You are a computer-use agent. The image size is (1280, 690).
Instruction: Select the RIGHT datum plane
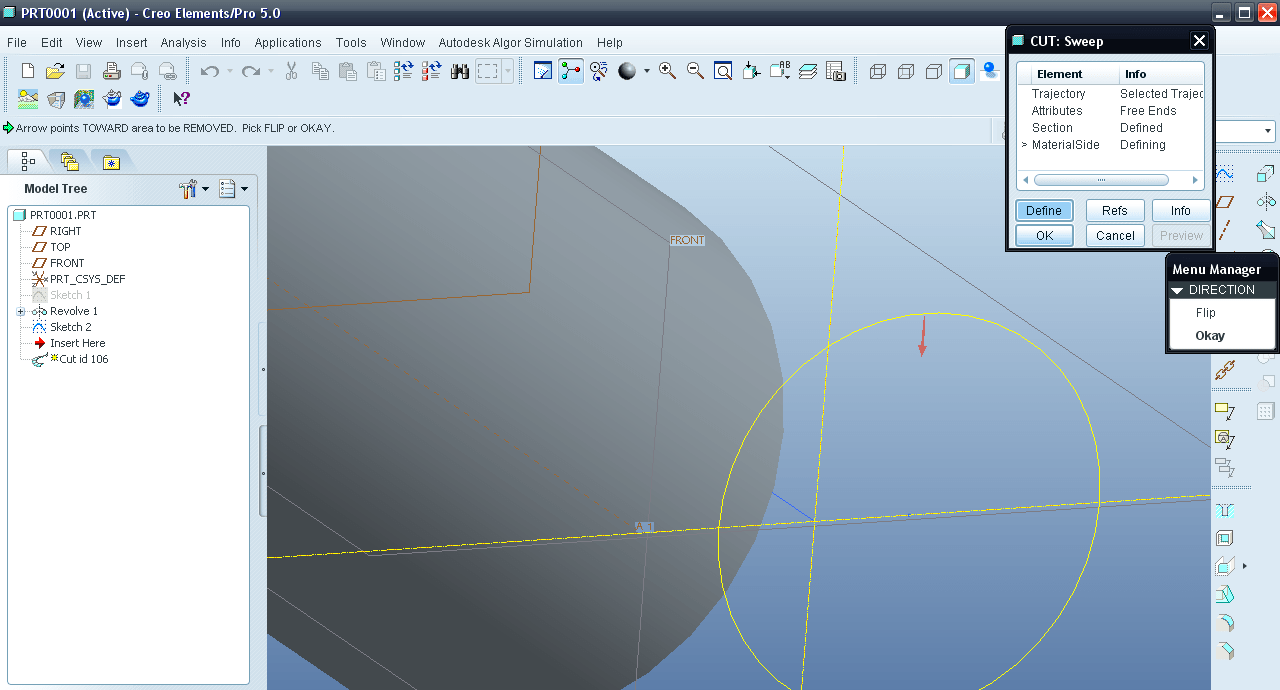(x=65, y=231)
